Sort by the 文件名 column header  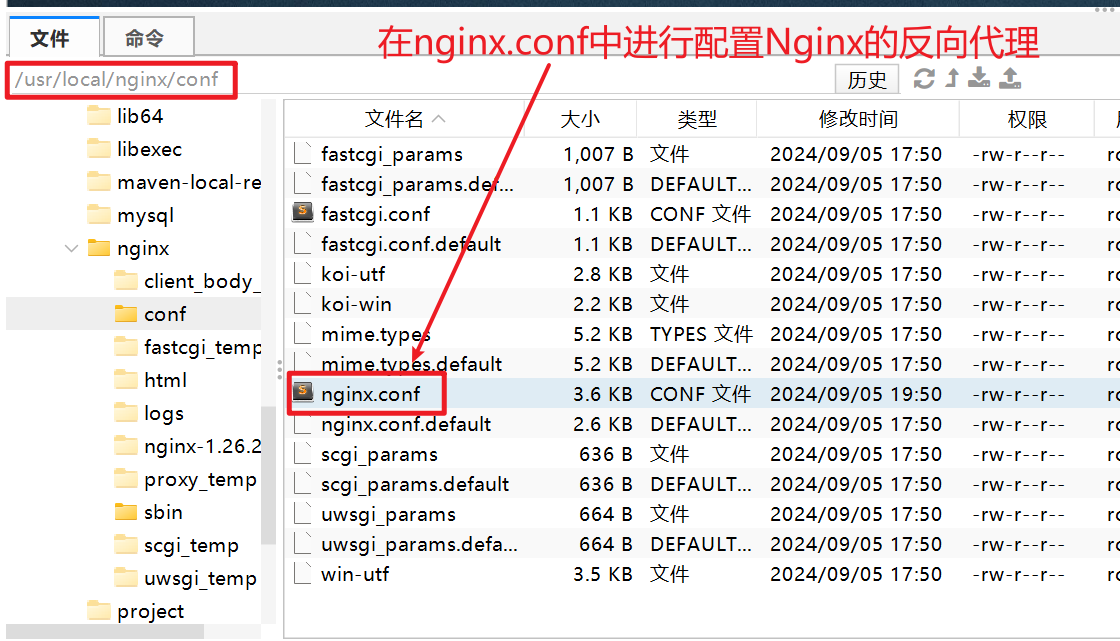pos(394,120)
